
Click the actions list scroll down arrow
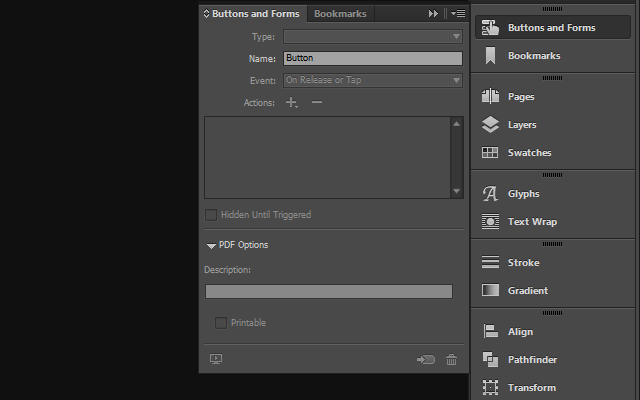[x=456, y=191]
